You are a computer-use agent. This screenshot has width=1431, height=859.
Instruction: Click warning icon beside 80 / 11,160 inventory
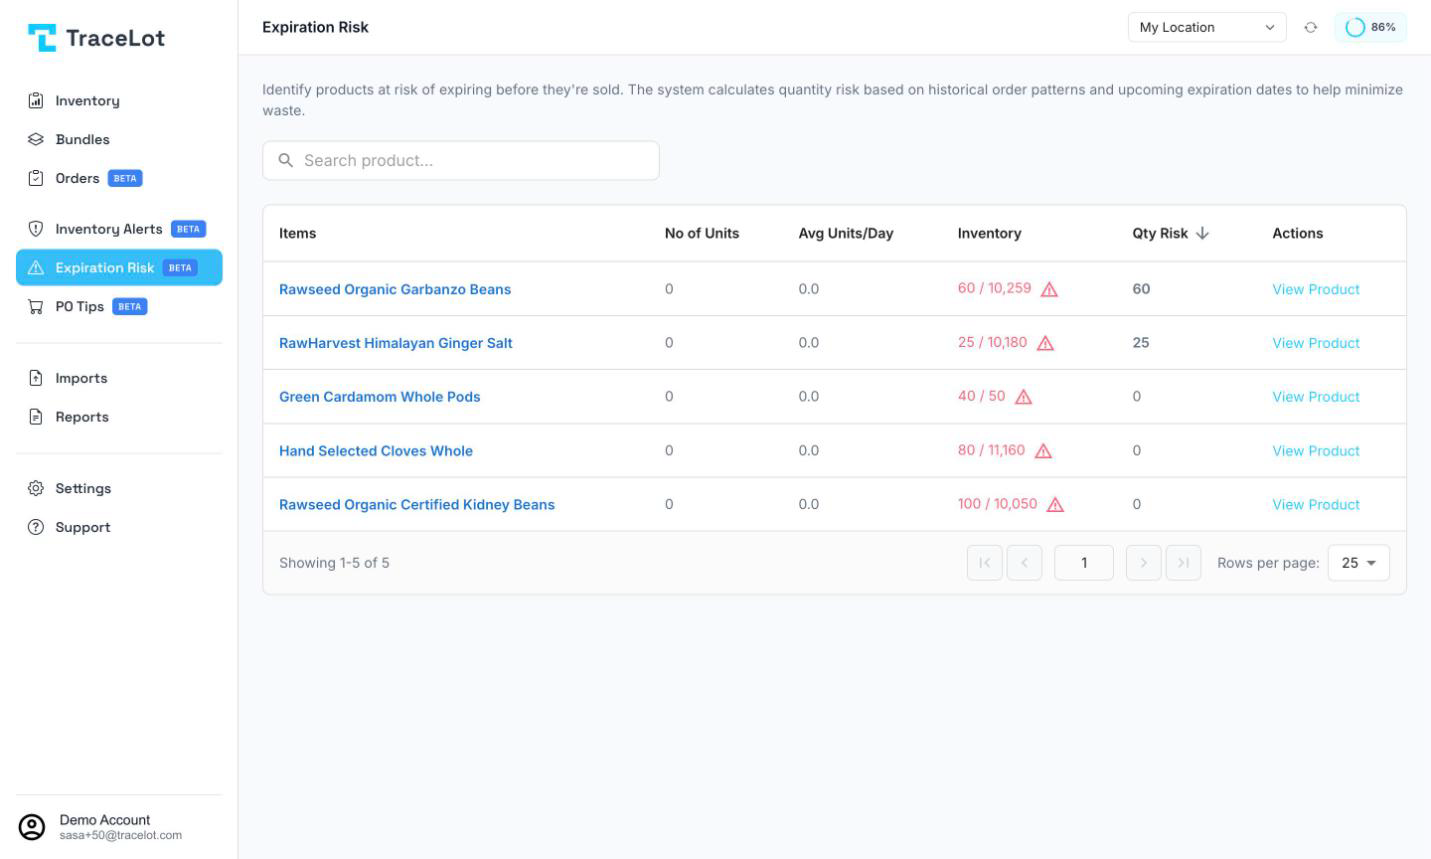pyautogui.click(x=1043, y=451)
